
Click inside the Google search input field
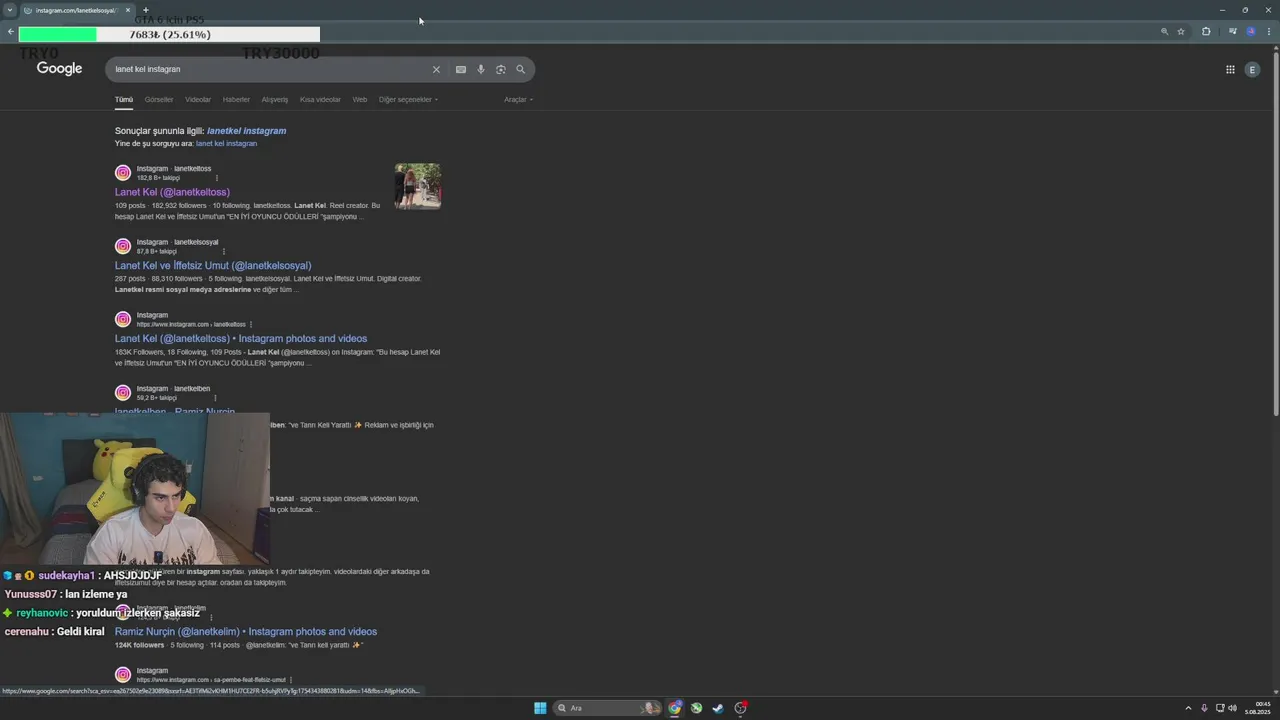point(270,70)
